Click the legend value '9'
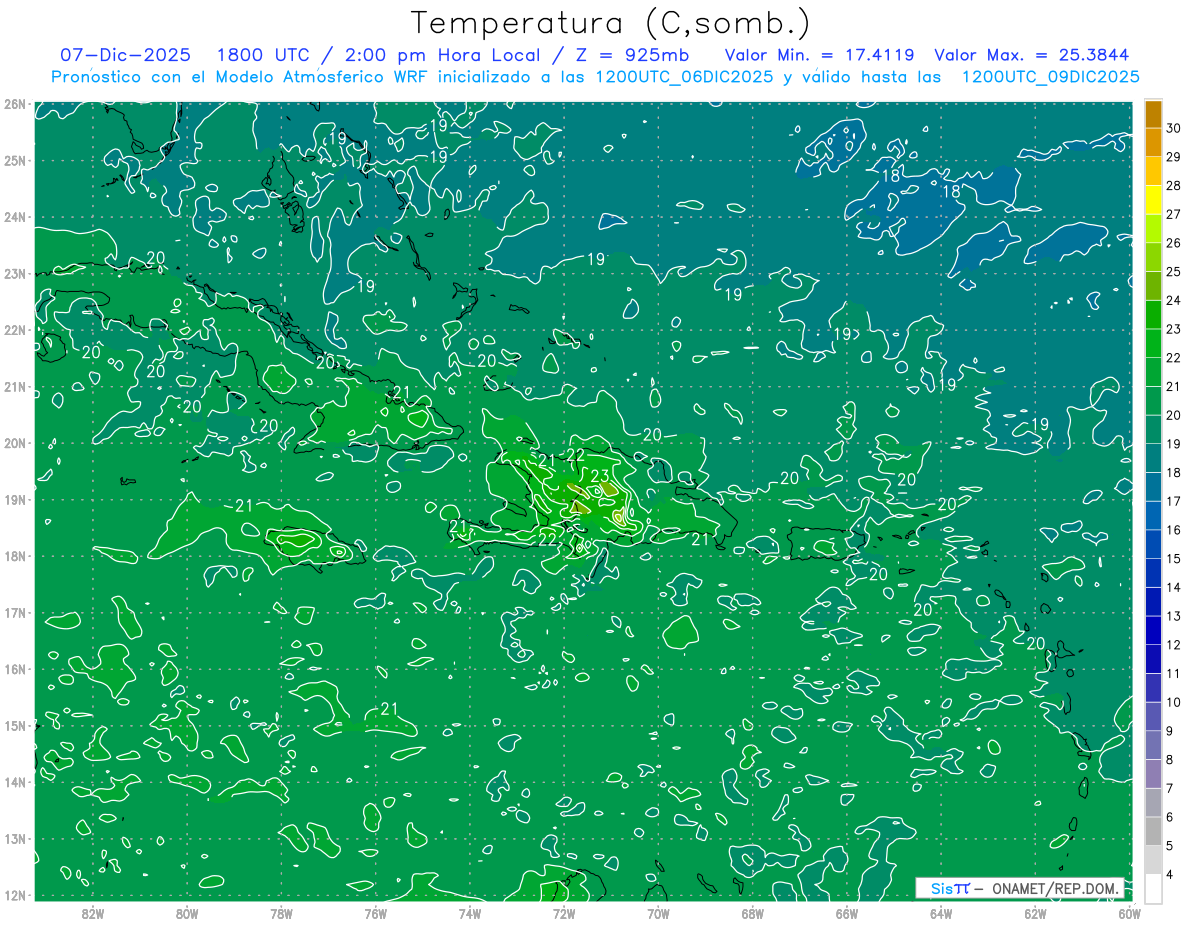This screenshot has width=1200, height=927. pos(1170,732)
